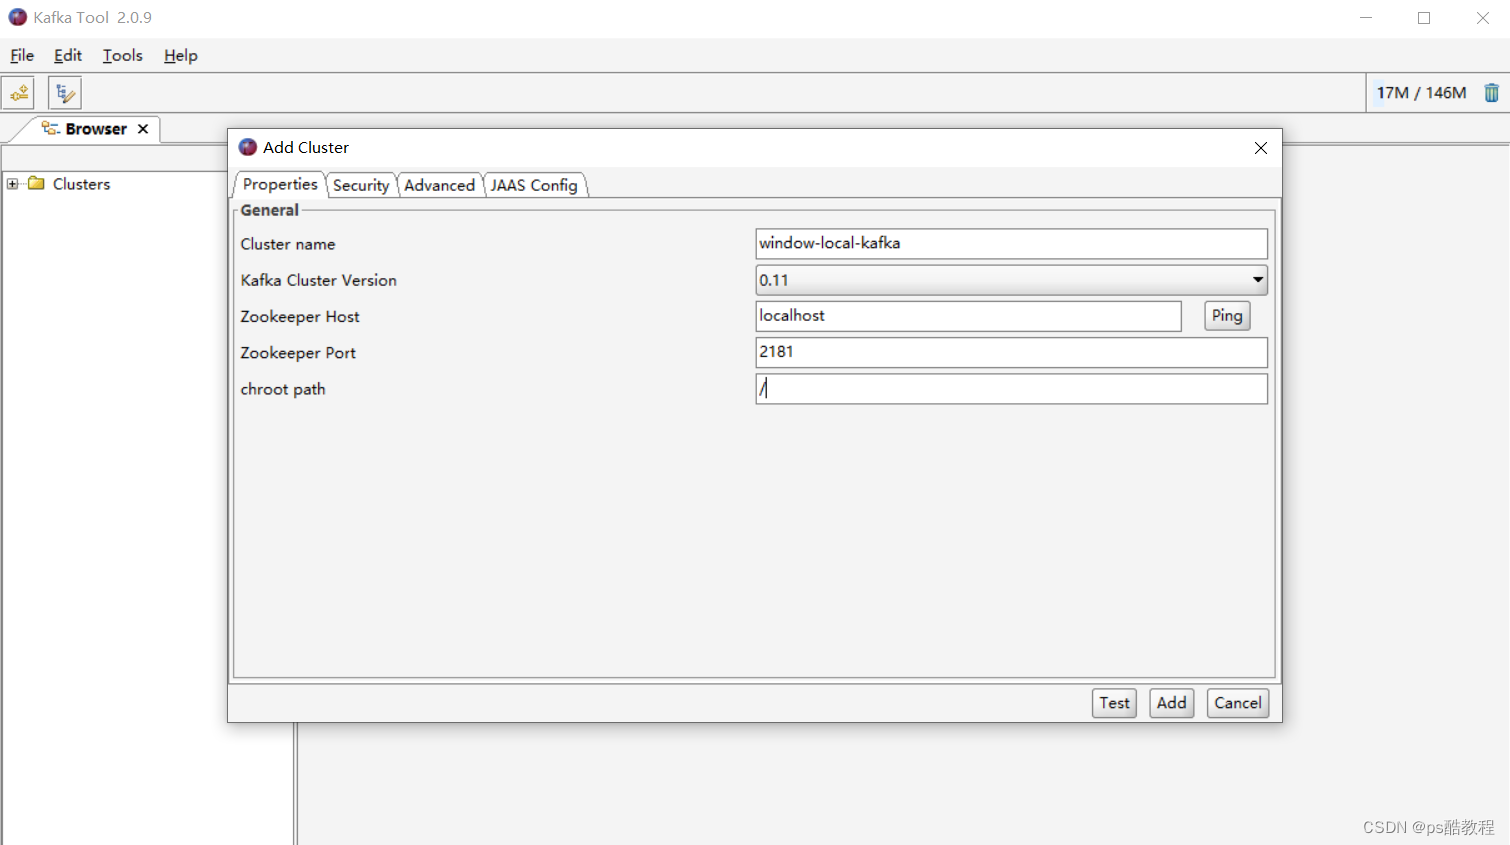Focus the Zookeeper Port input field
The height and width of the screenshot is (845, 1510).
coord(1012,352)
